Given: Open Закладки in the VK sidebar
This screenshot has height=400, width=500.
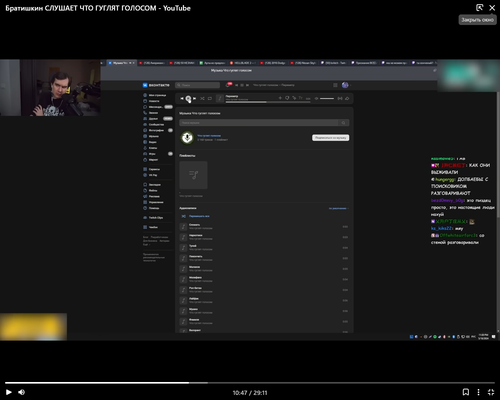Looking at the screenshot, I should coord(152,184).
